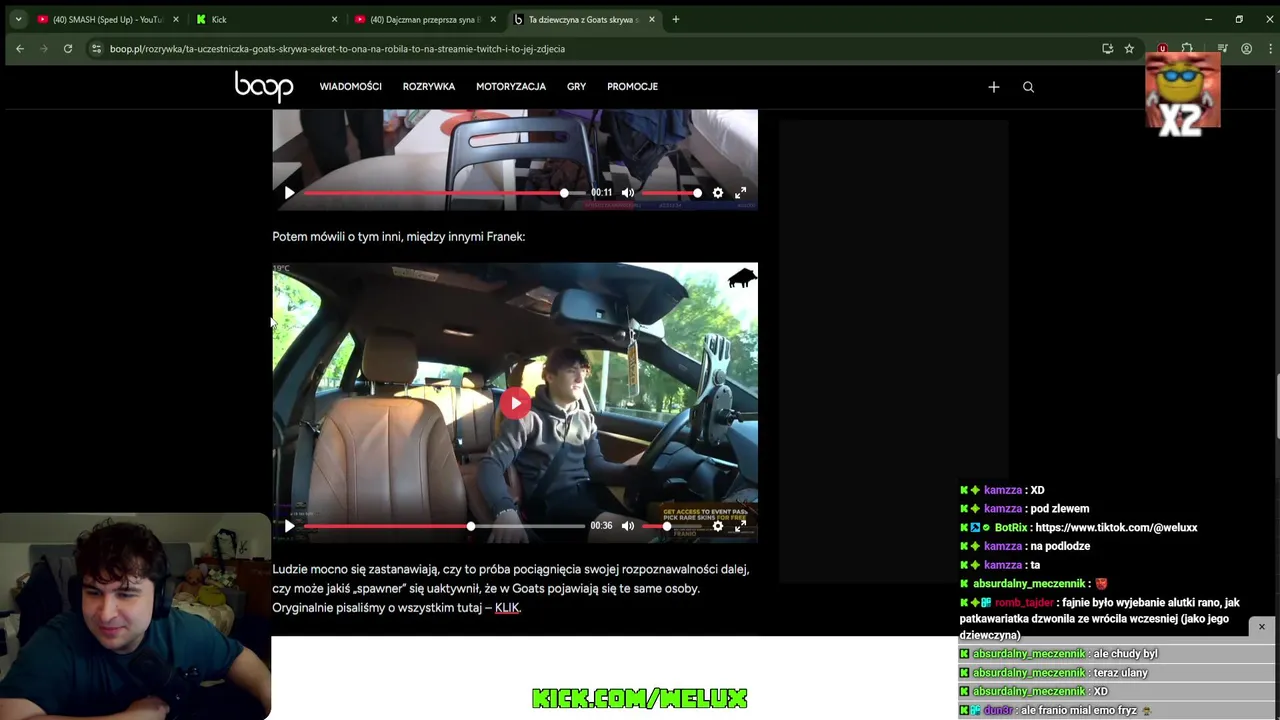Image resolution: width=1280 pixels, height=720 pixels.
Task: Enter fullscreen on the upper video
Action: point(741,193)
